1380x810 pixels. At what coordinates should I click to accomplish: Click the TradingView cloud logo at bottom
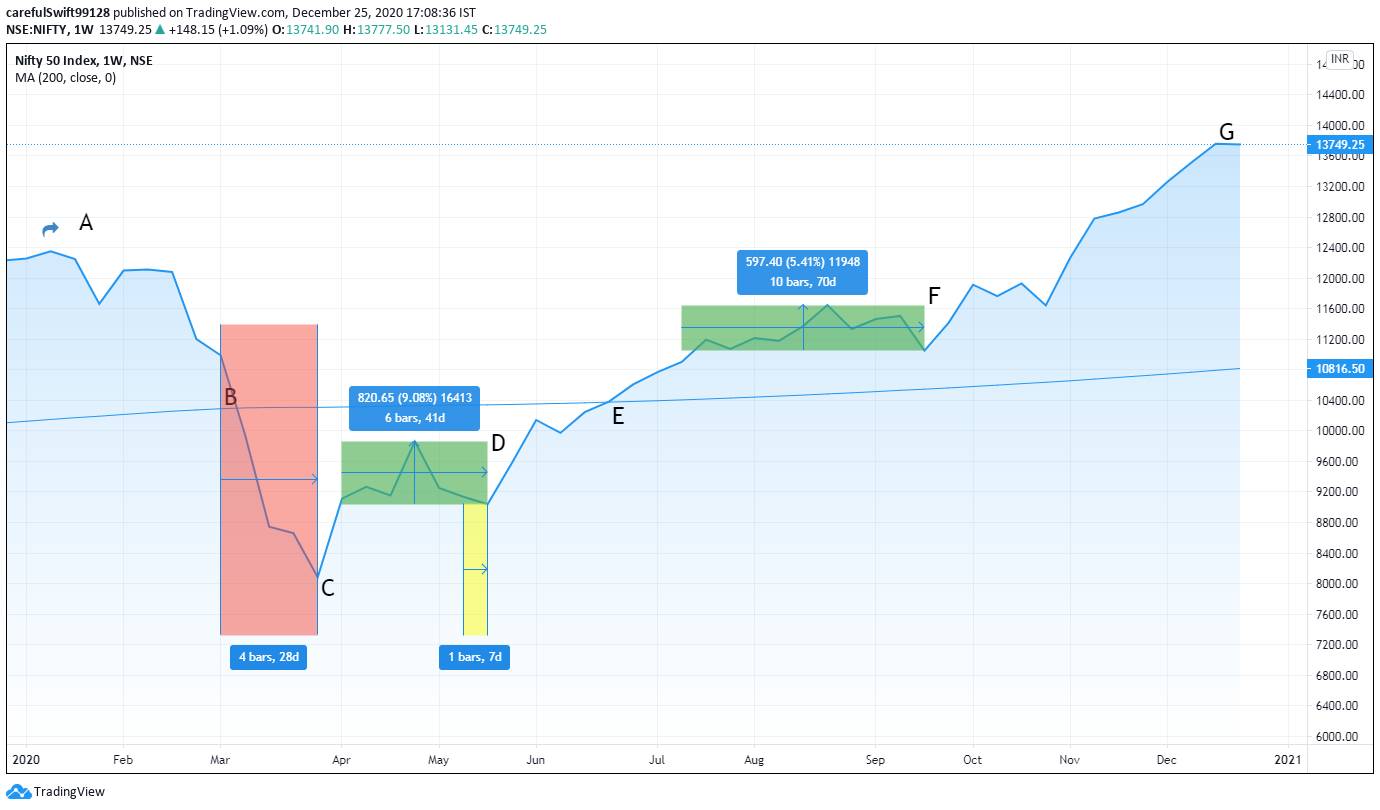[19, 791]
